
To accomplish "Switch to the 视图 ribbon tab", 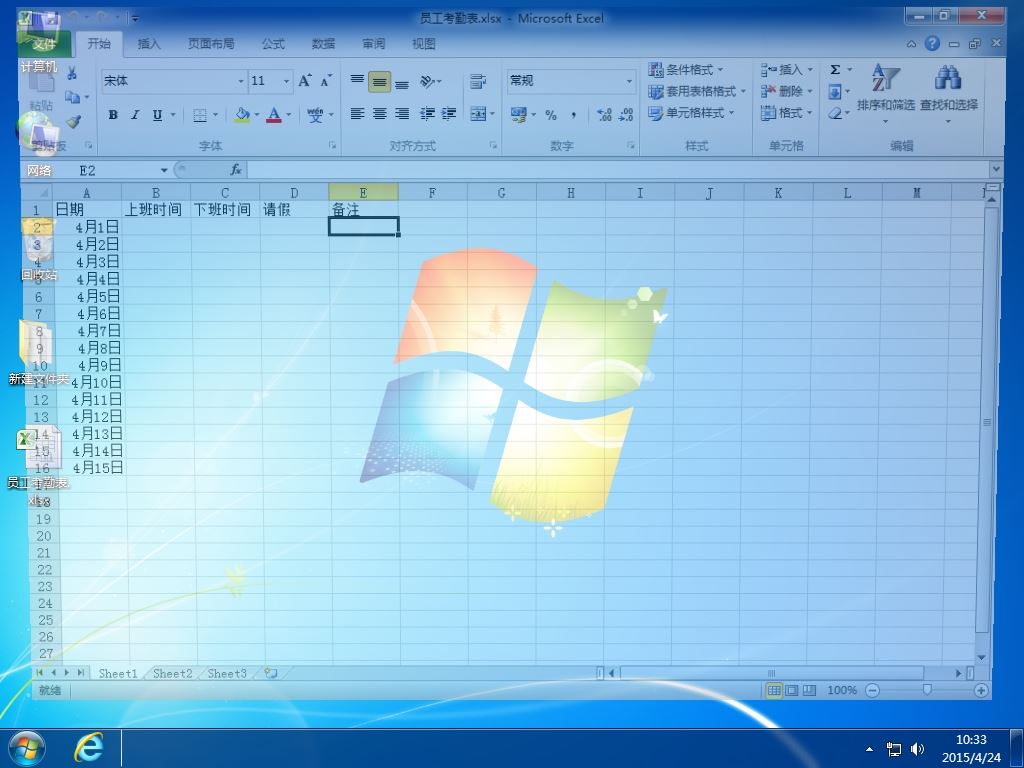I will point(423,44).
